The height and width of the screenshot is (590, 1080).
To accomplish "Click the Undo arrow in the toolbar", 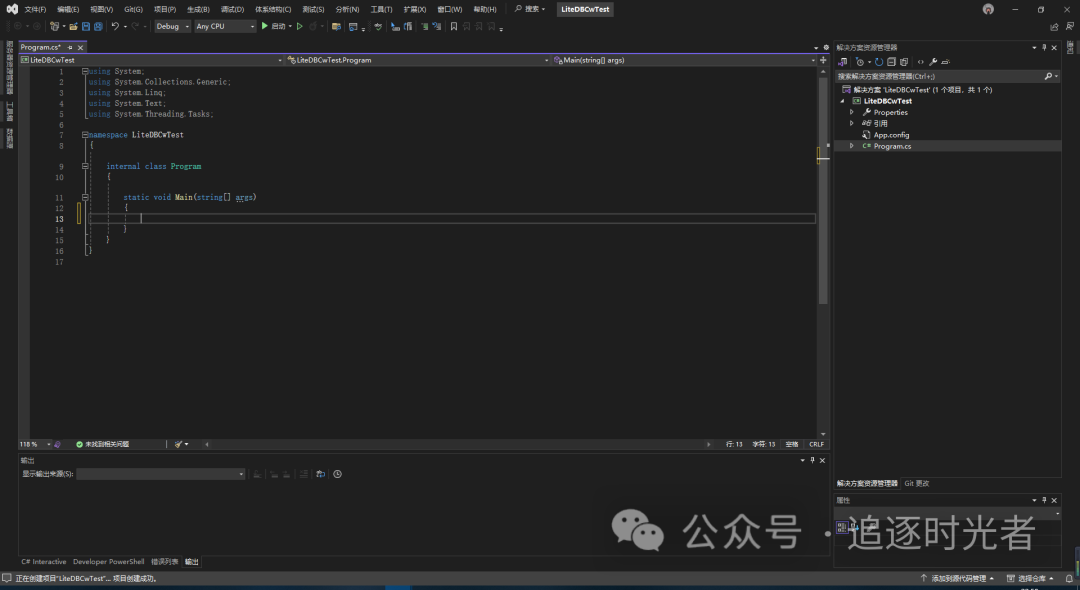I will pyautogui.click(x=116, y=26).
